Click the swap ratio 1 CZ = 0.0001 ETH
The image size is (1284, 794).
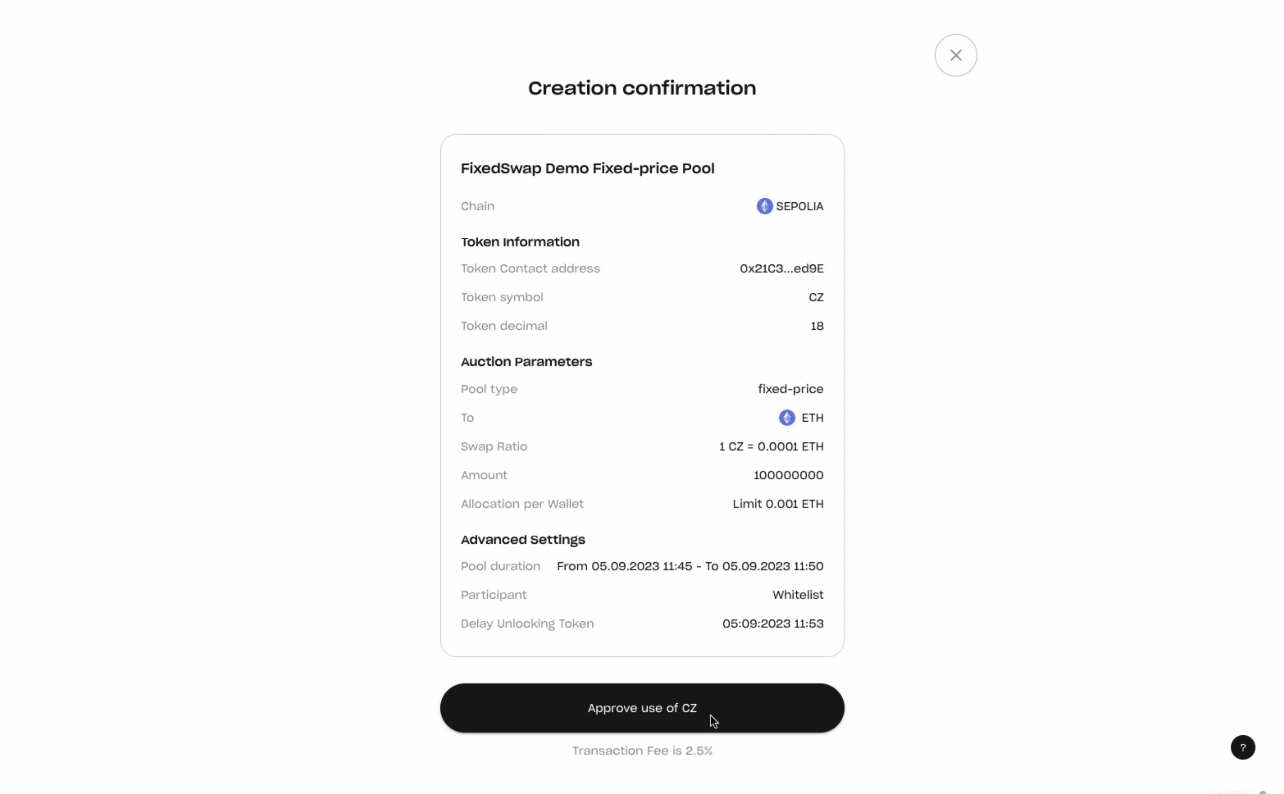pos(771,447)
